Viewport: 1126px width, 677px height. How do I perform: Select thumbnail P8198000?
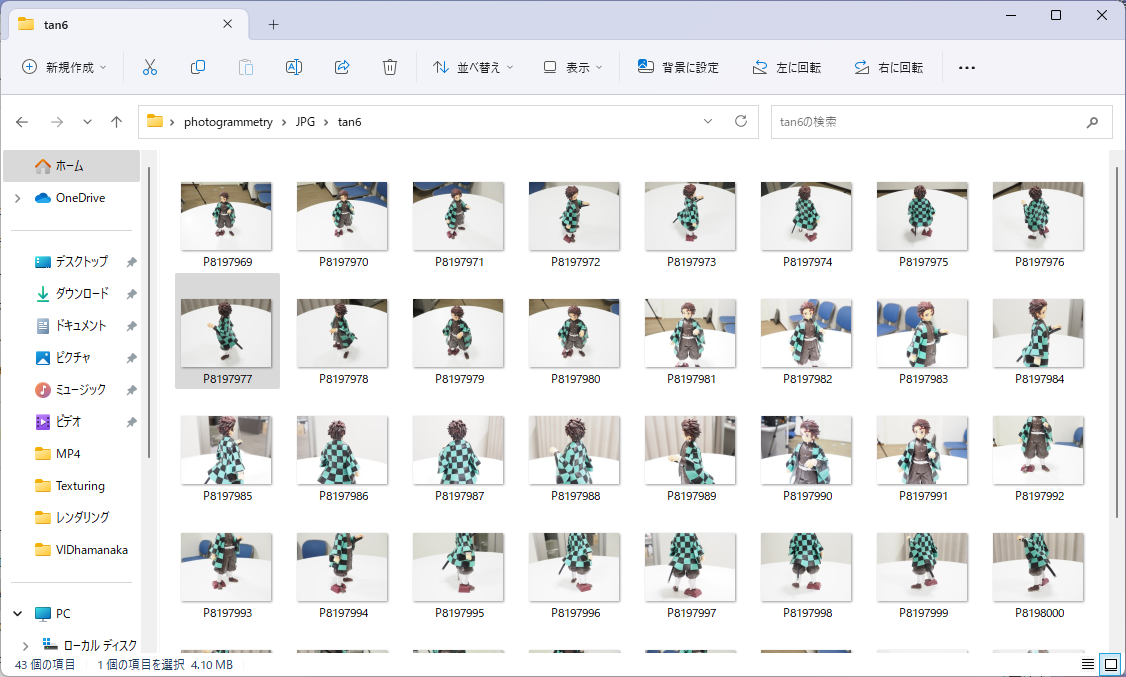pyautogui.click(x=1038, y=567)
